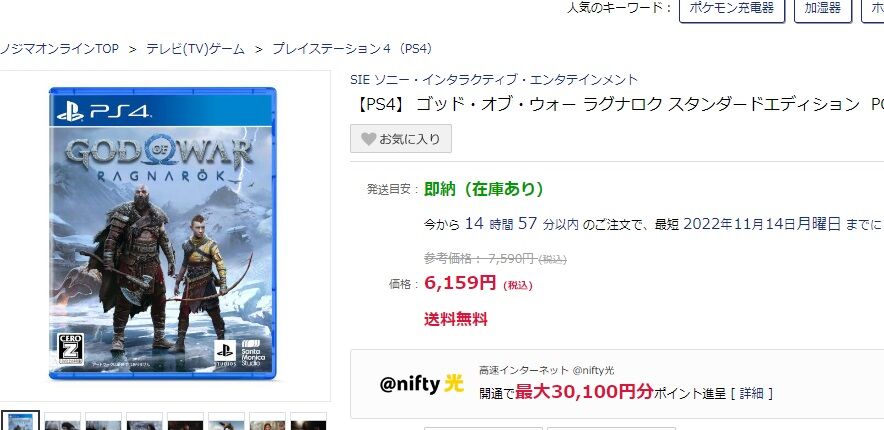Select the fifth dark product thumbnail

185,421
